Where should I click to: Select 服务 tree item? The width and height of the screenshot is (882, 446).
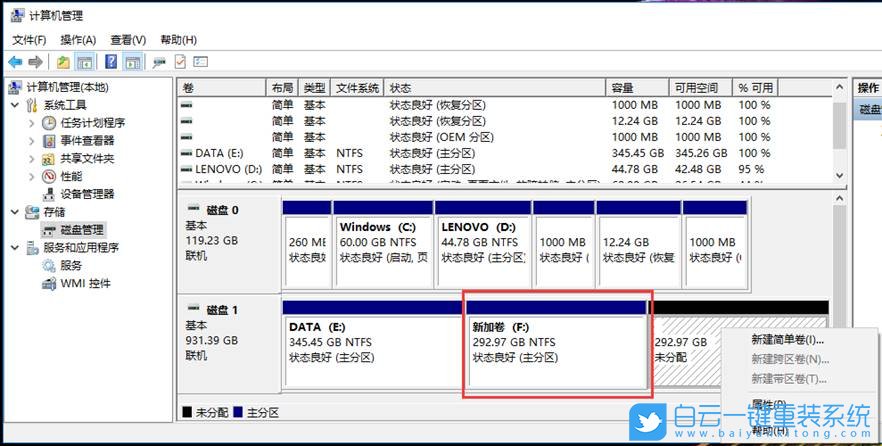[71, 265]
